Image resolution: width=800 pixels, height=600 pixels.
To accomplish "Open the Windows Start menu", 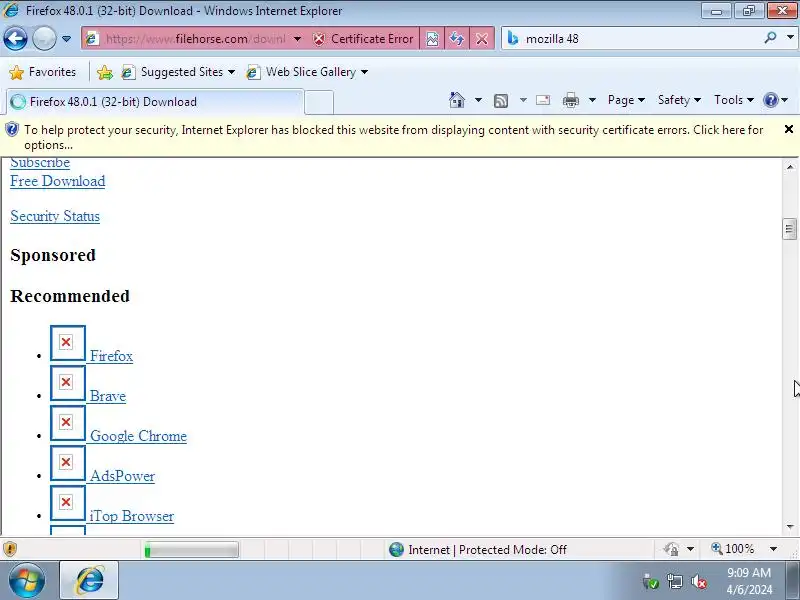I will pos(27,581).
